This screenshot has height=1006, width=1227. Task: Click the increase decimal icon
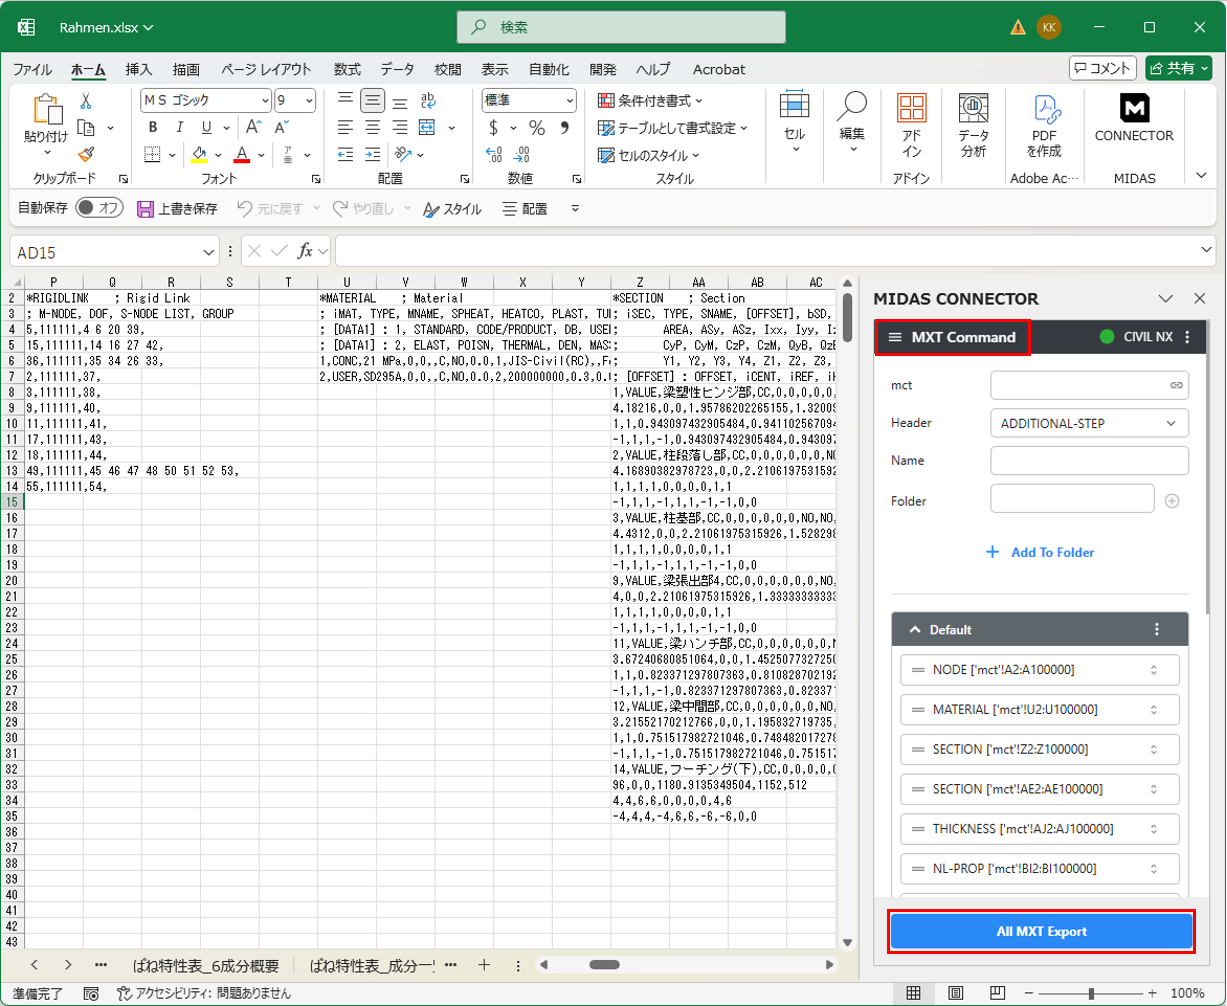(493, 155)
